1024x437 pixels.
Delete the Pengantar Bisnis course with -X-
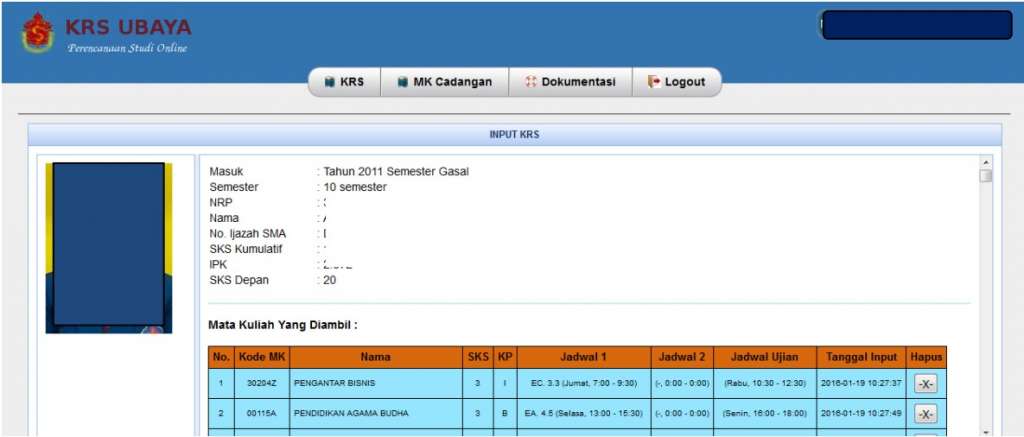tap(925, 383)
